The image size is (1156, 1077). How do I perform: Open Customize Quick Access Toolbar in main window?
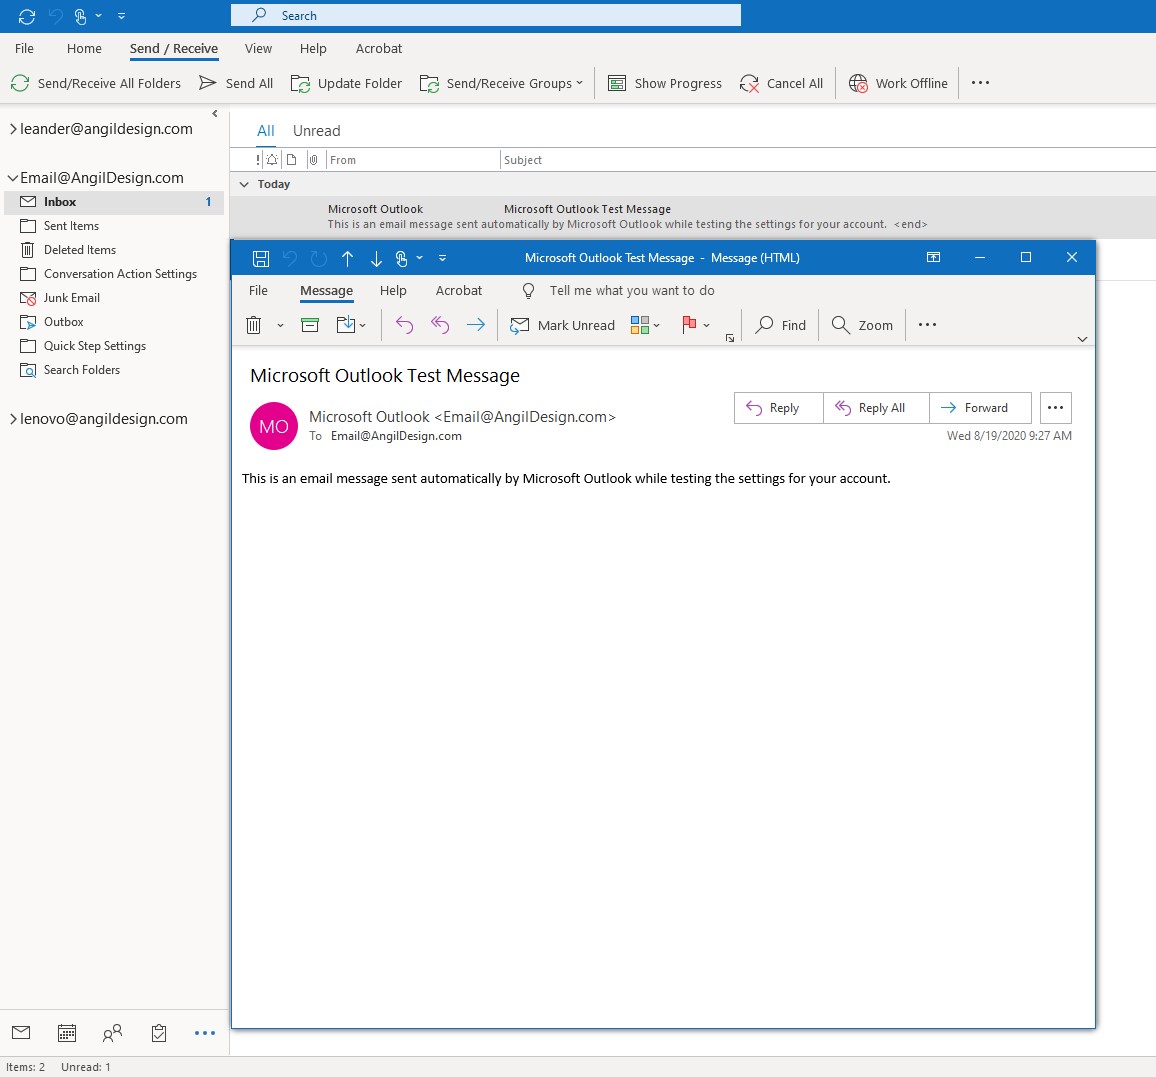tap(122, 15)
